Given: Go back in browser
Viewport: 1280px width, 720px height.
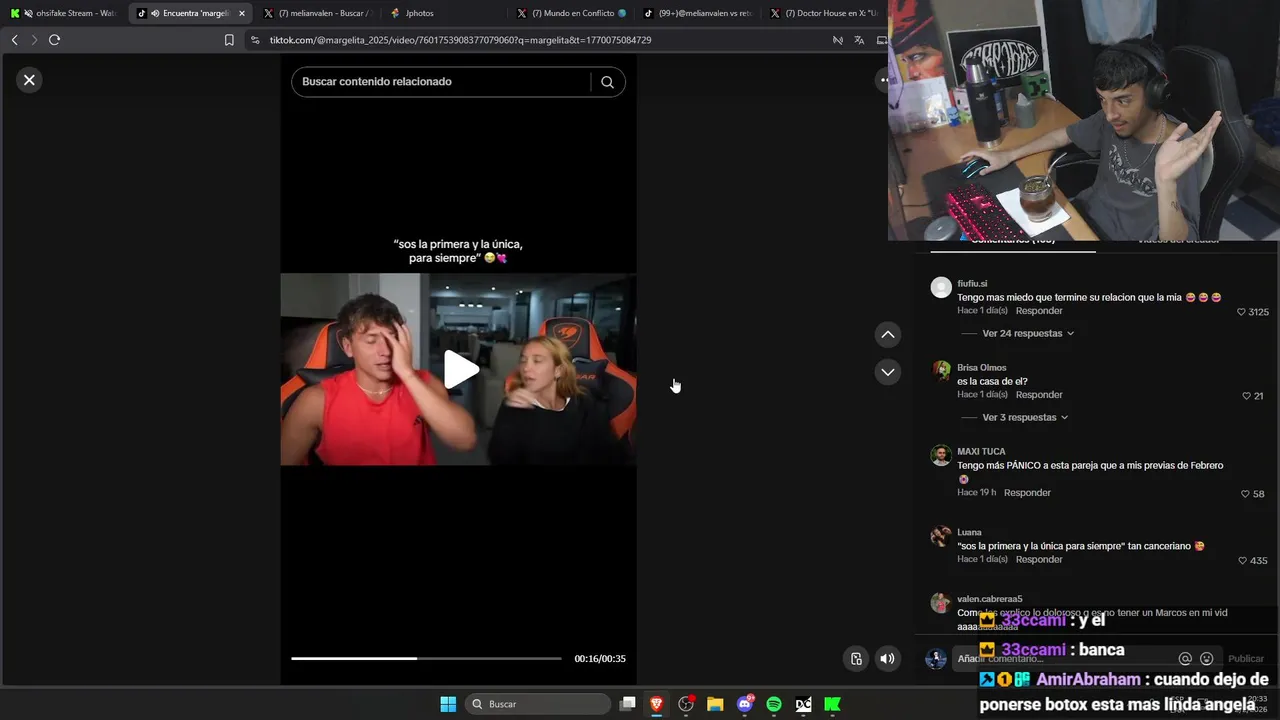Looking at the screenshot, I should pos(14,40).
